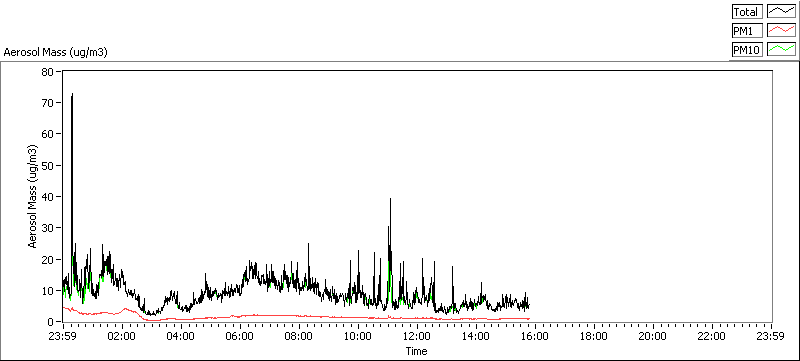Viewport: 800px width, 361px height.
Task: Click the 02:00 time tick label
Action: tap(121, 336)
